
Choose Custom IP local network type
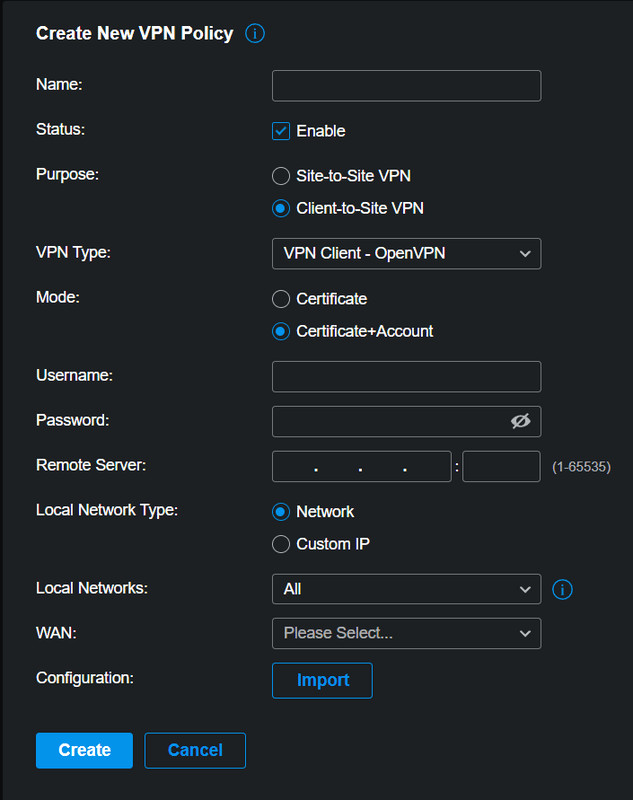pos(281,545)
